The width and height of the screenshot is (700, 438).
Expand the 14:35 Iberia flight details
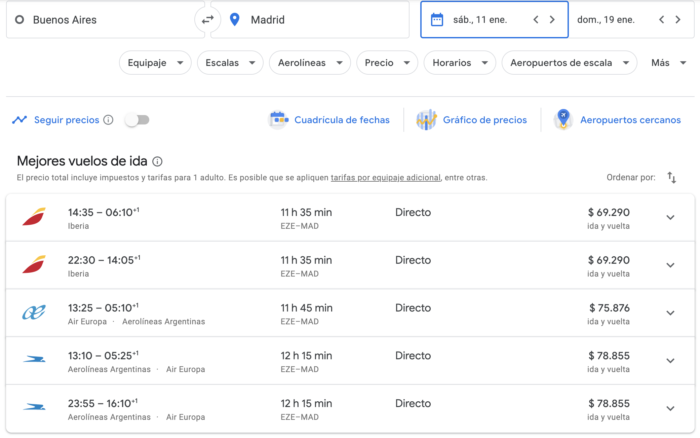coord(670,217)
